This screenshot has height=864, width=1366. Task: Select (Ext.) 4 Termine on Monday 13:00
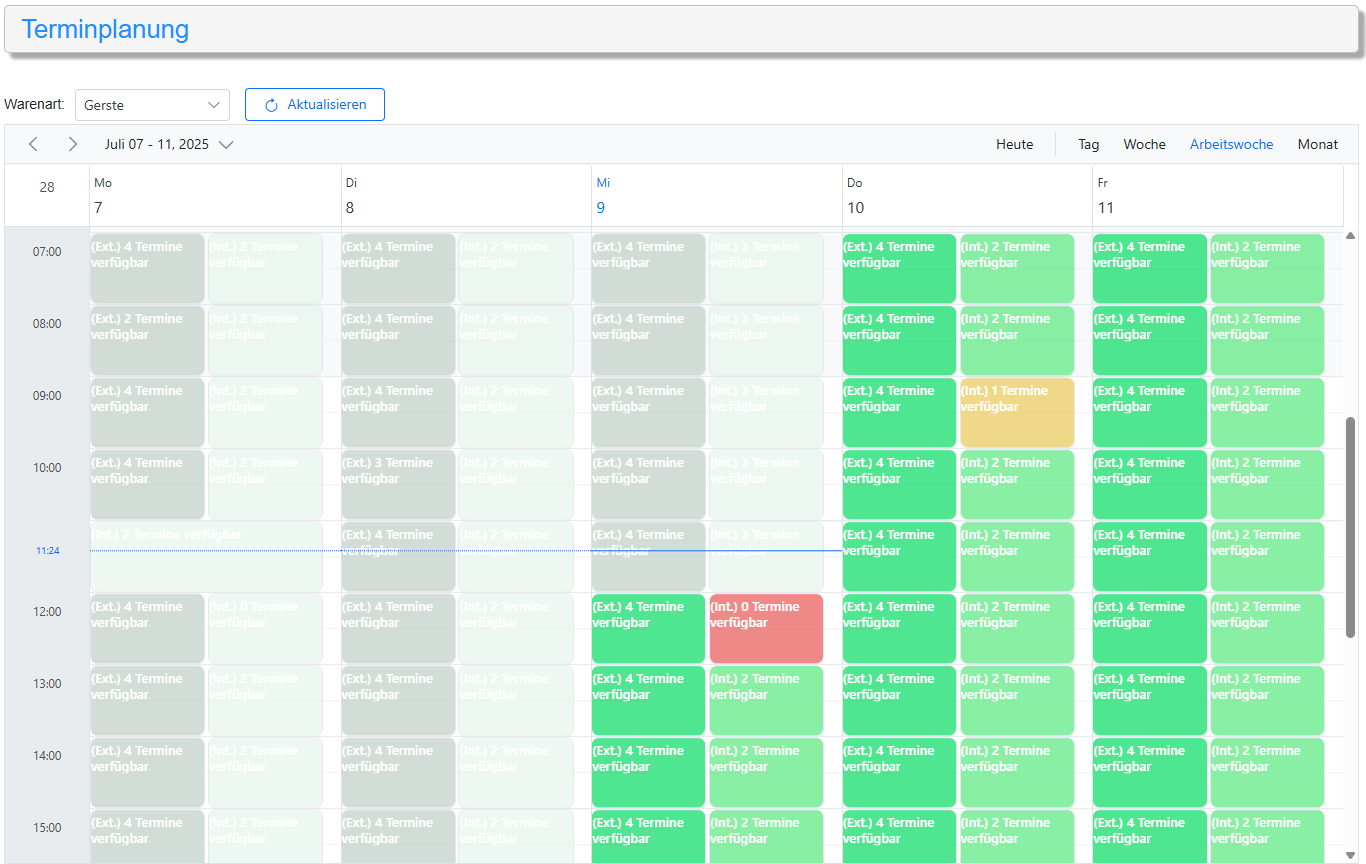tap(147, 700)
